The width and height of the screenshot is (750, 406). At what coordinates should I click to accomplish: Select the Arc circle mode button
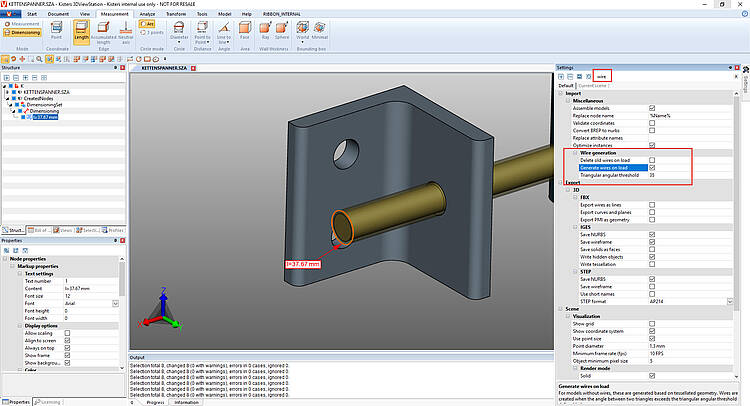pos(149,24)
